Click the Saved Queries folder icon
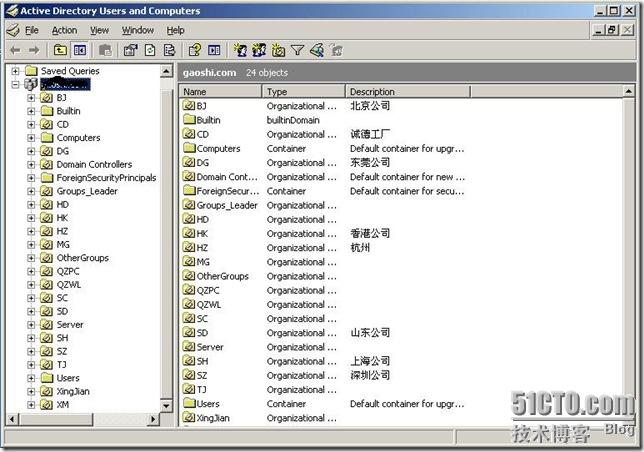The height and width of the screenshot is (452, 644). [31, 71]
